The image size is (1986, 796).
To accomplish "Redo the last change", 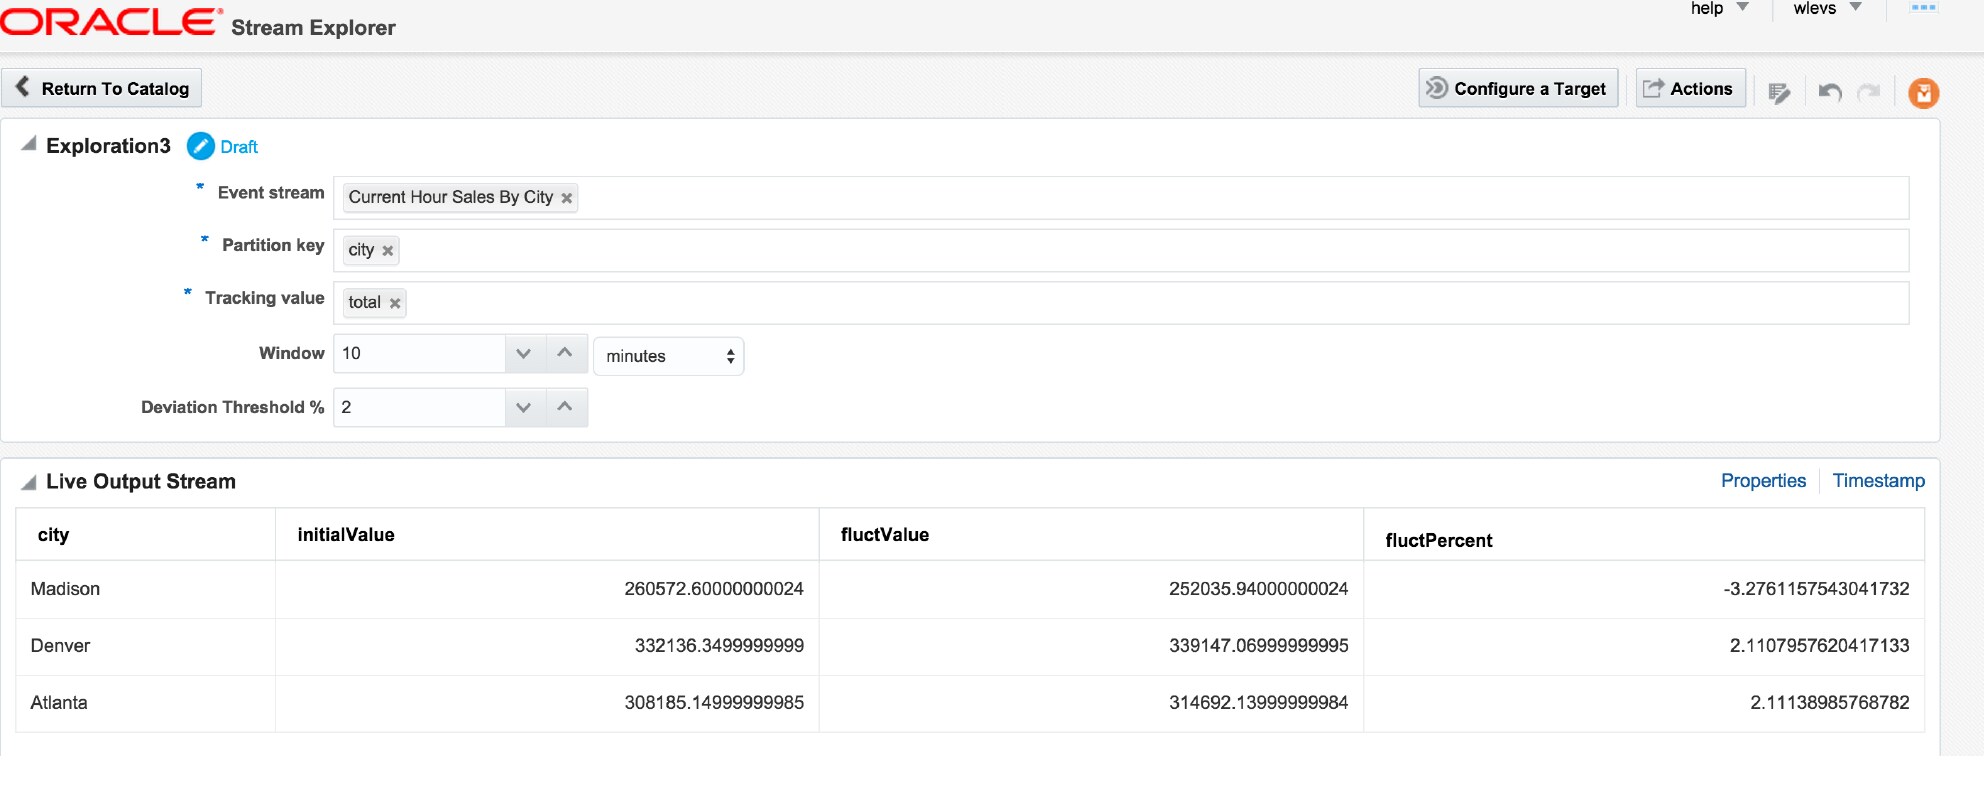I will pyautogui.click(x=1868, y=92).
